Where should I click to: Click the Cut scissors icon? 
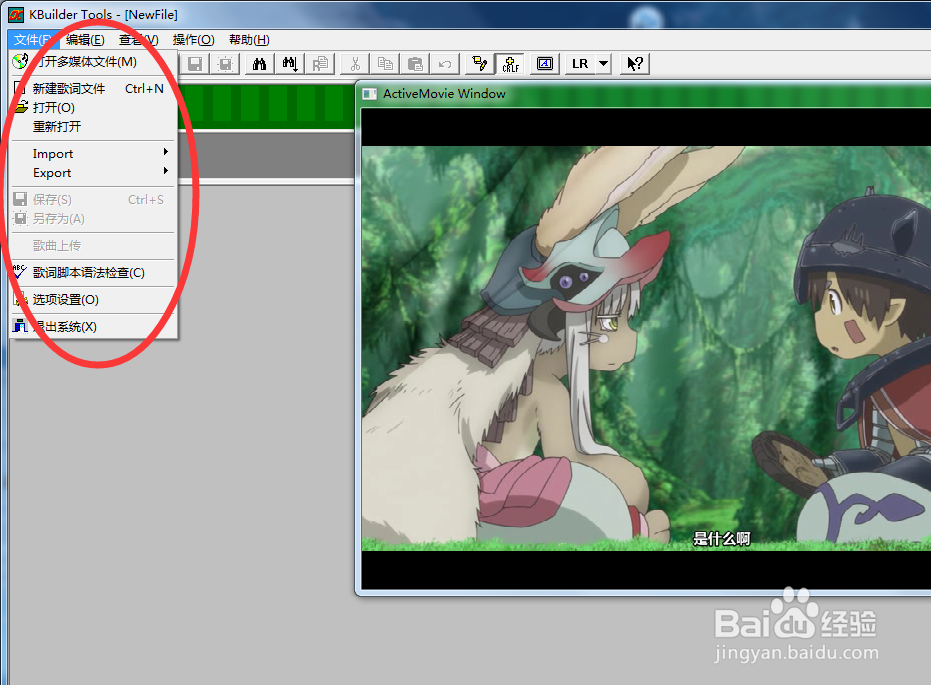355,64
